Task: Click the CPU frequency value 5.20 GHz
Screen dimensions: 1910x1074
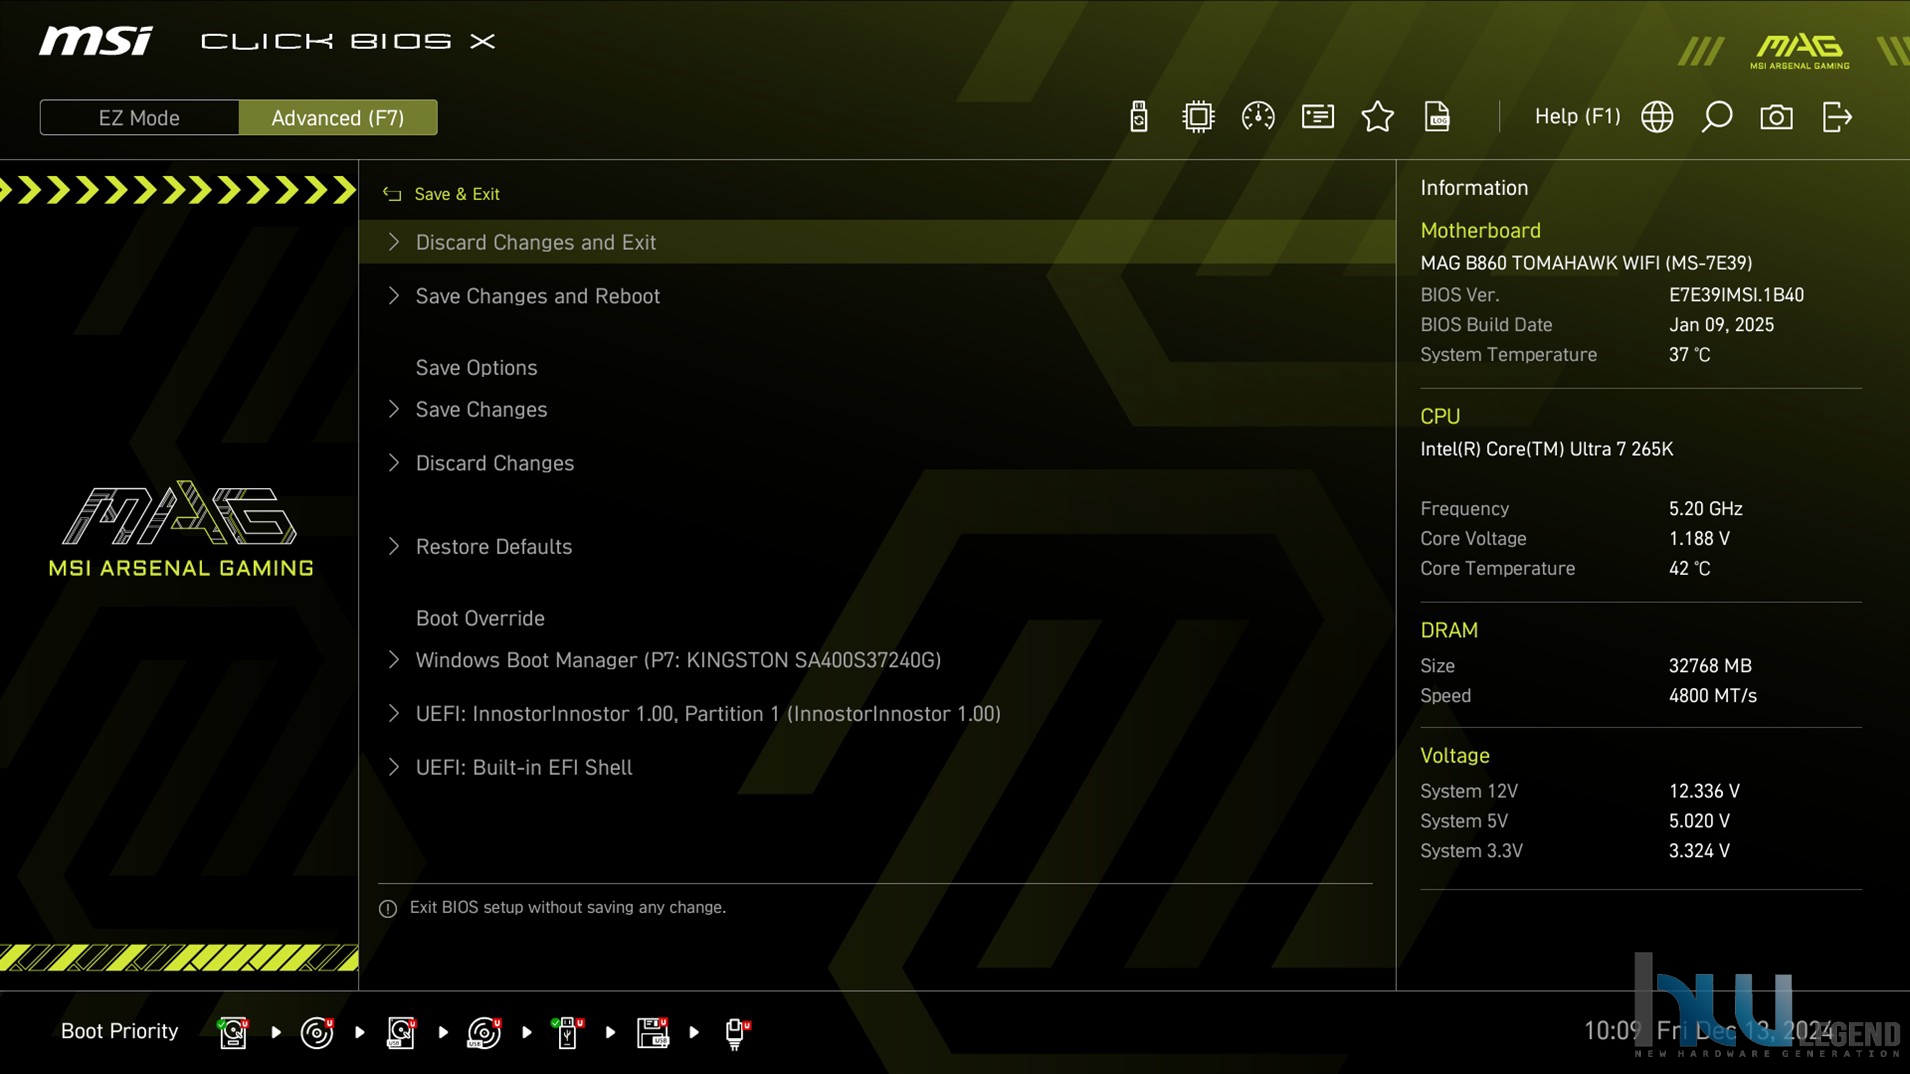Action: tap(1705, 509)
